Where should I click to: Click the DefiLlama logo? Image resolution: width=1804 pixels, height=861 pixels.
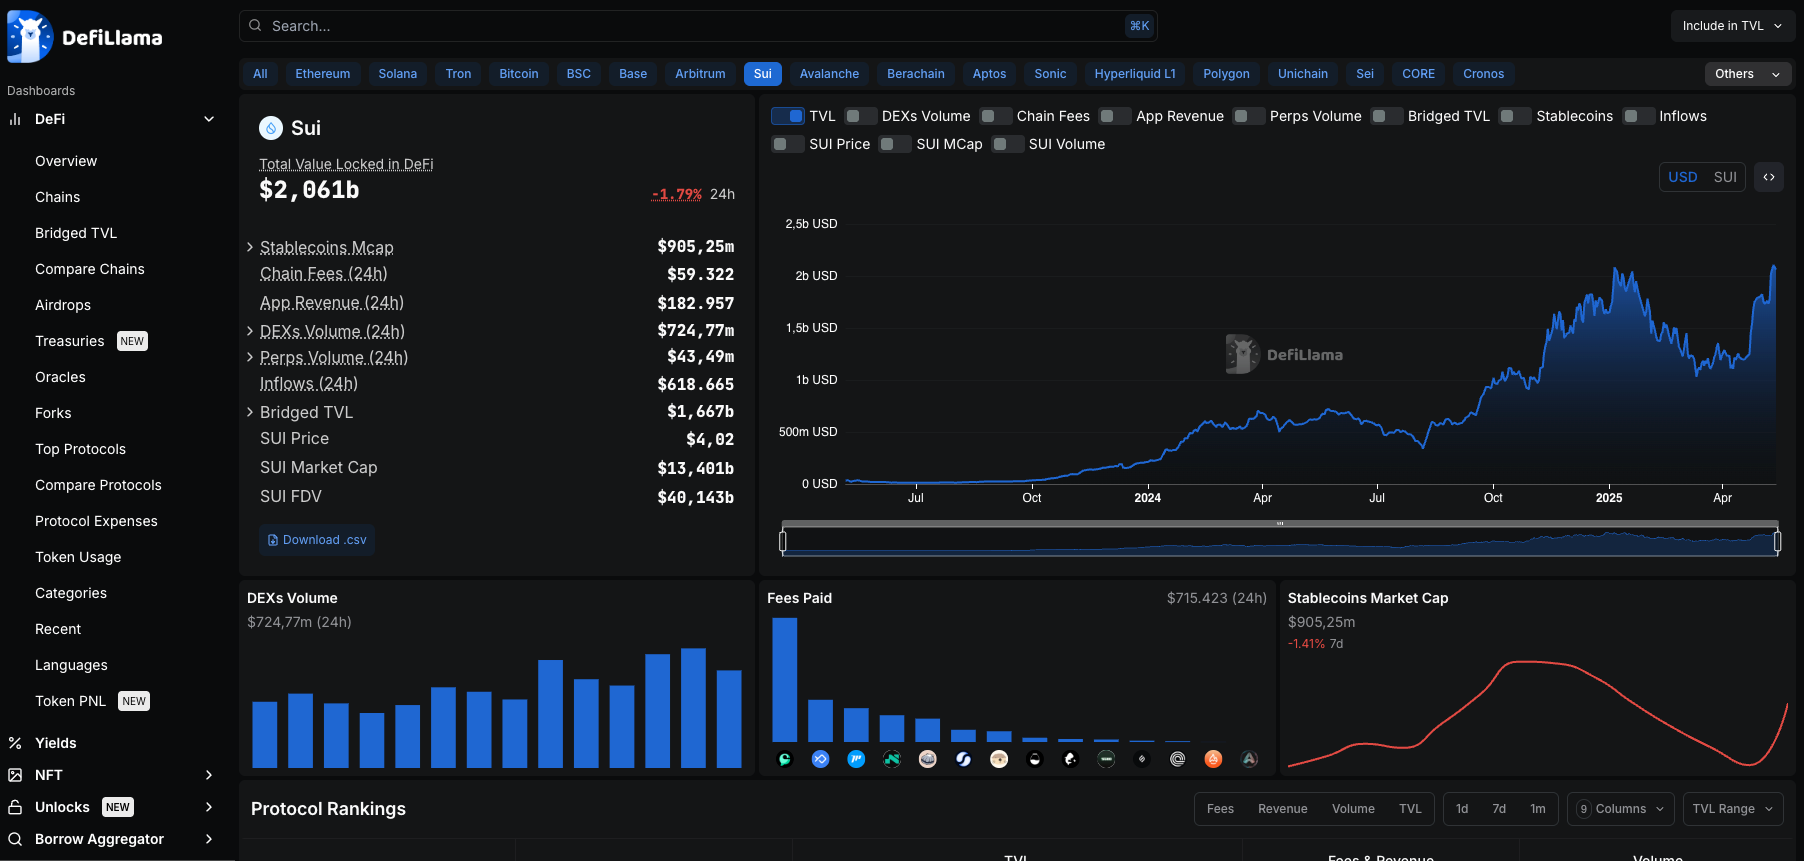85,37
